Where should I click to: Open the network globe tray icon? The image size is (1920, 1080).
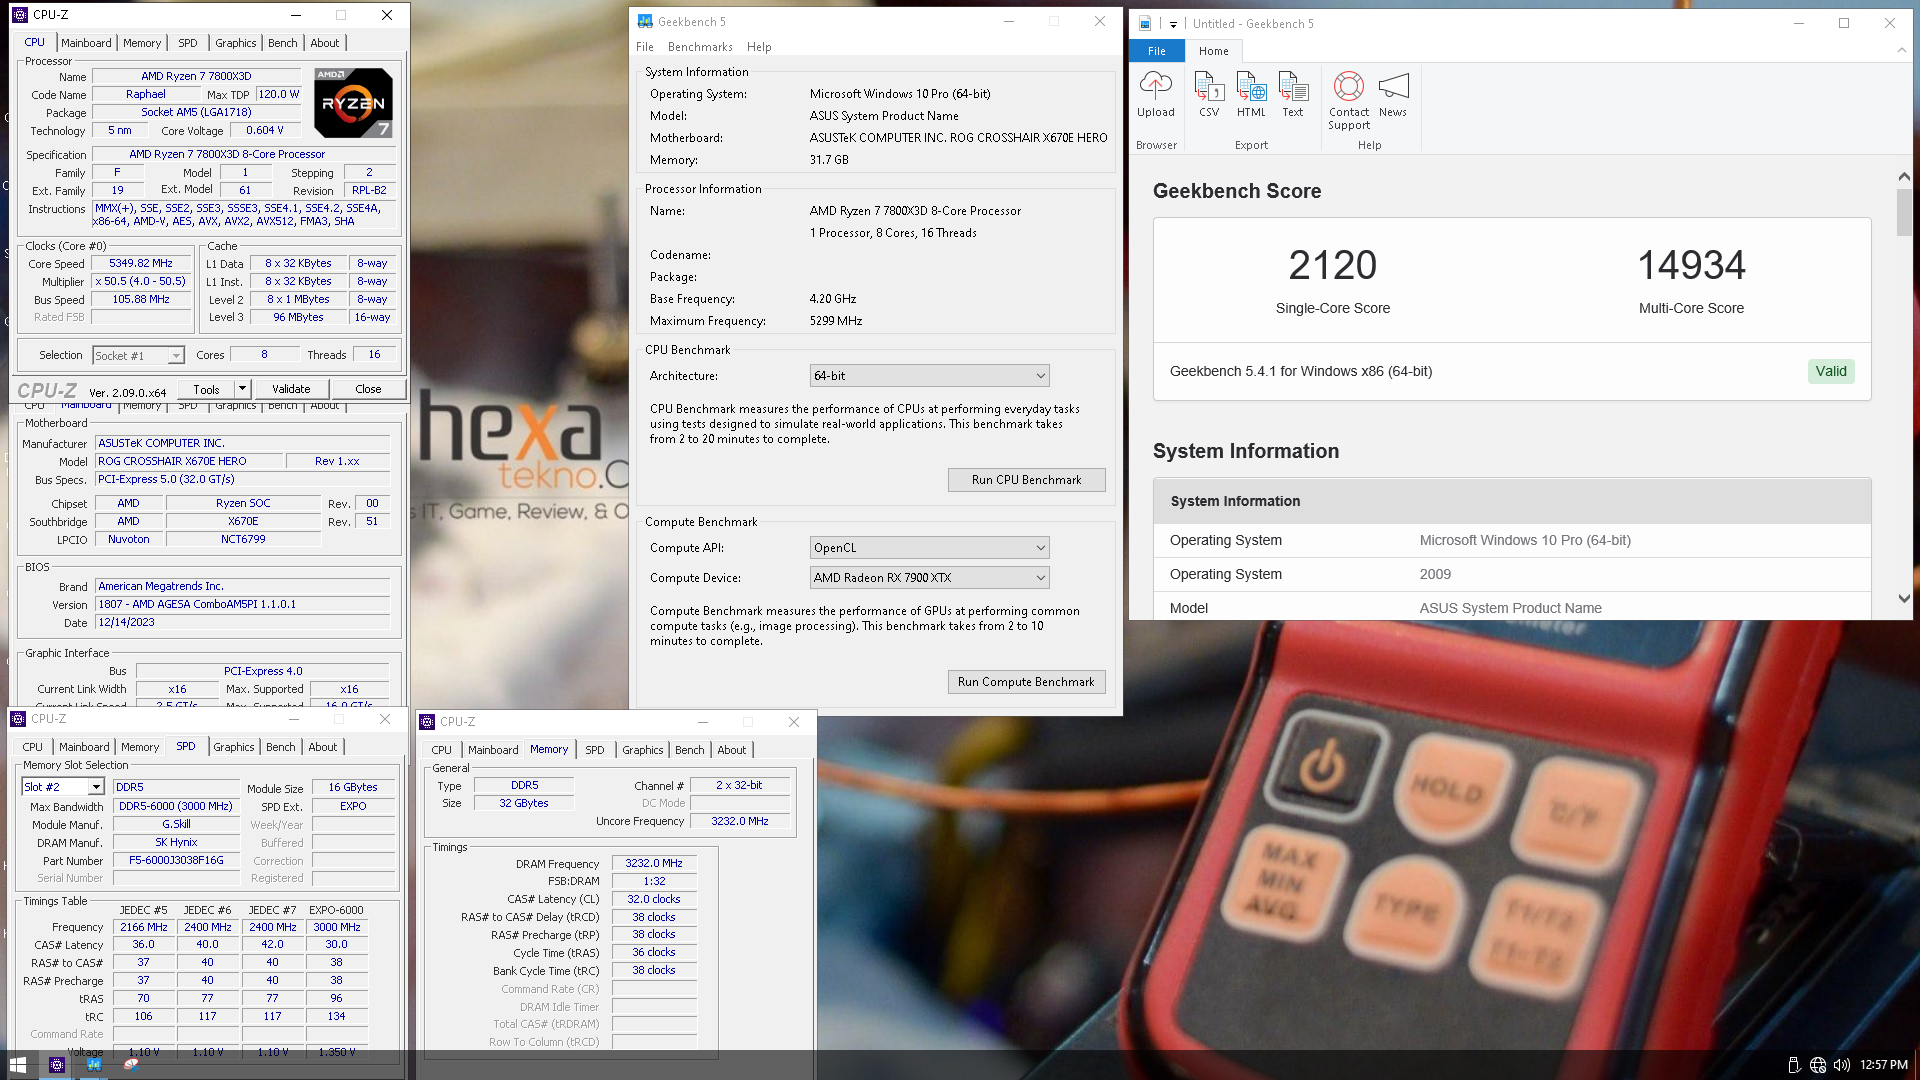1818,1065
